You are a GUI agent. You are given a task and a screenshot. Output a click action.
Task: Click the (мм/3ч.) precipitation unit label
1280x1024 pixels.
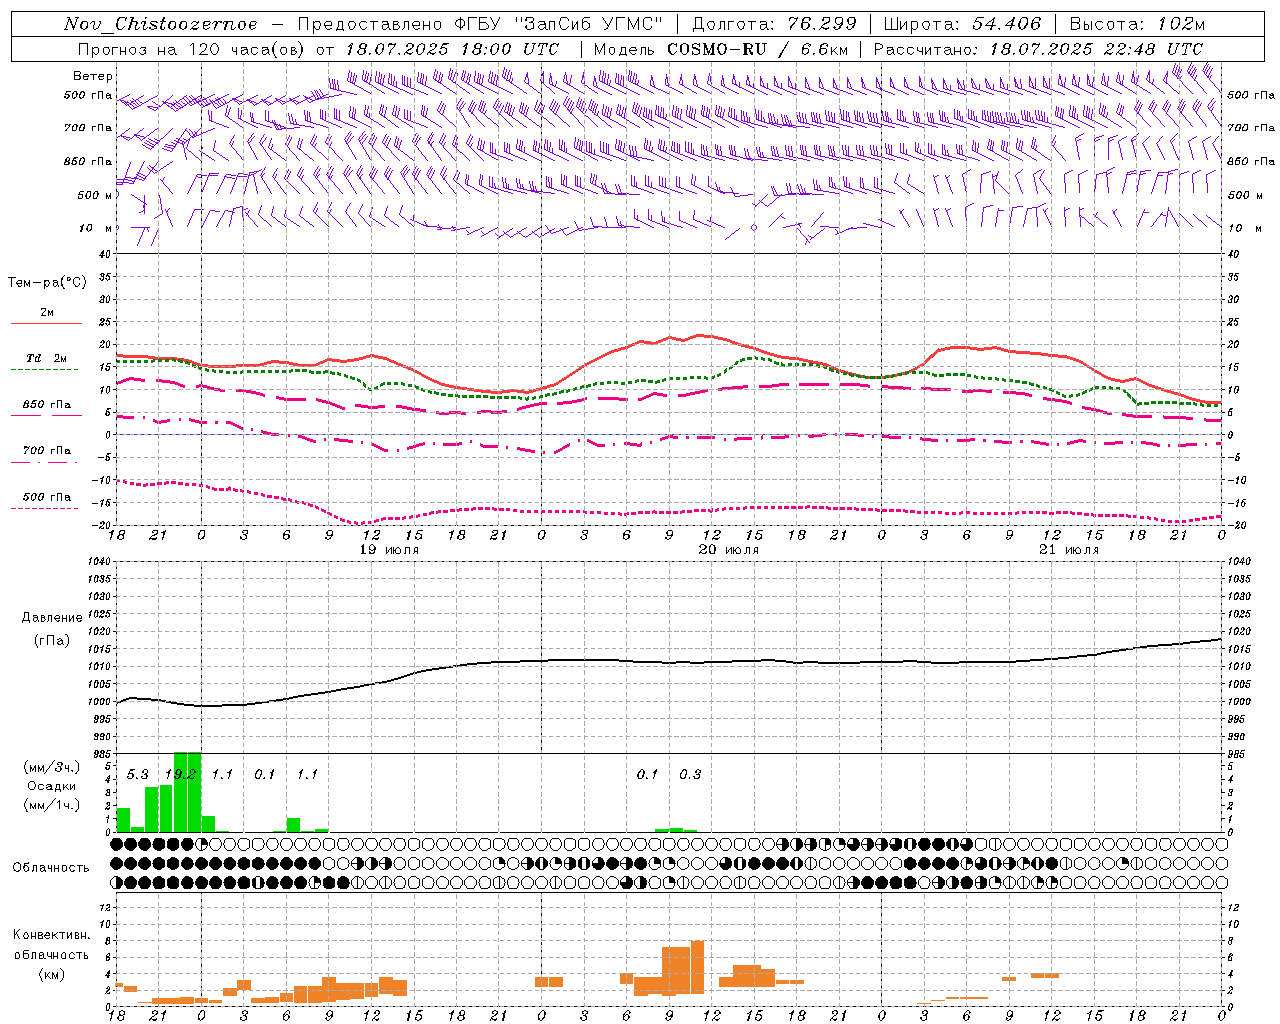(x=51, y=767)
